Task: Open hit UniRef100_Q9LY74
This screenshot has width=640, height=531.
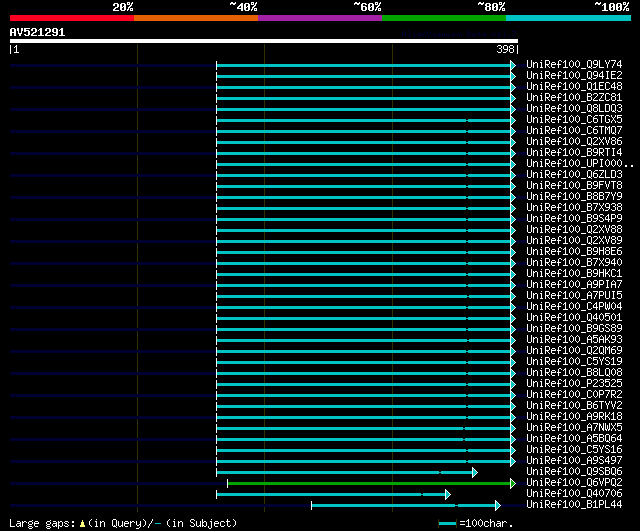Action: [574, 64]
